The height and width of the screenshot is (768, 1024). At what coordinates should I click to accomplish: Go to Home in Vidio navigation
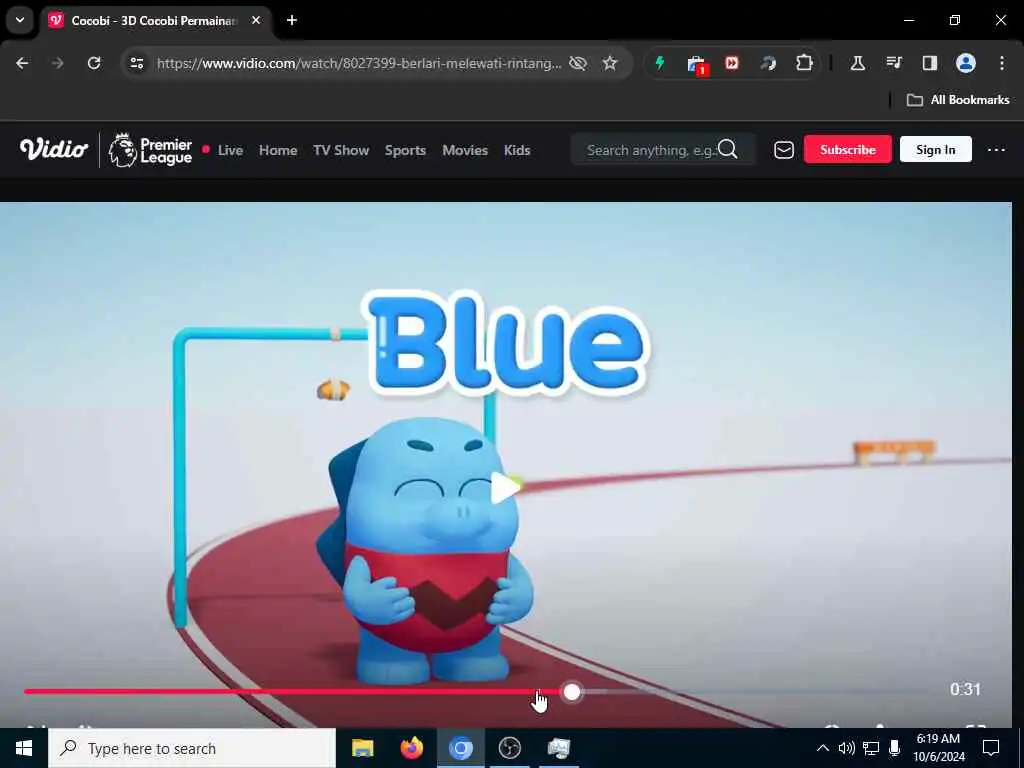278,150
